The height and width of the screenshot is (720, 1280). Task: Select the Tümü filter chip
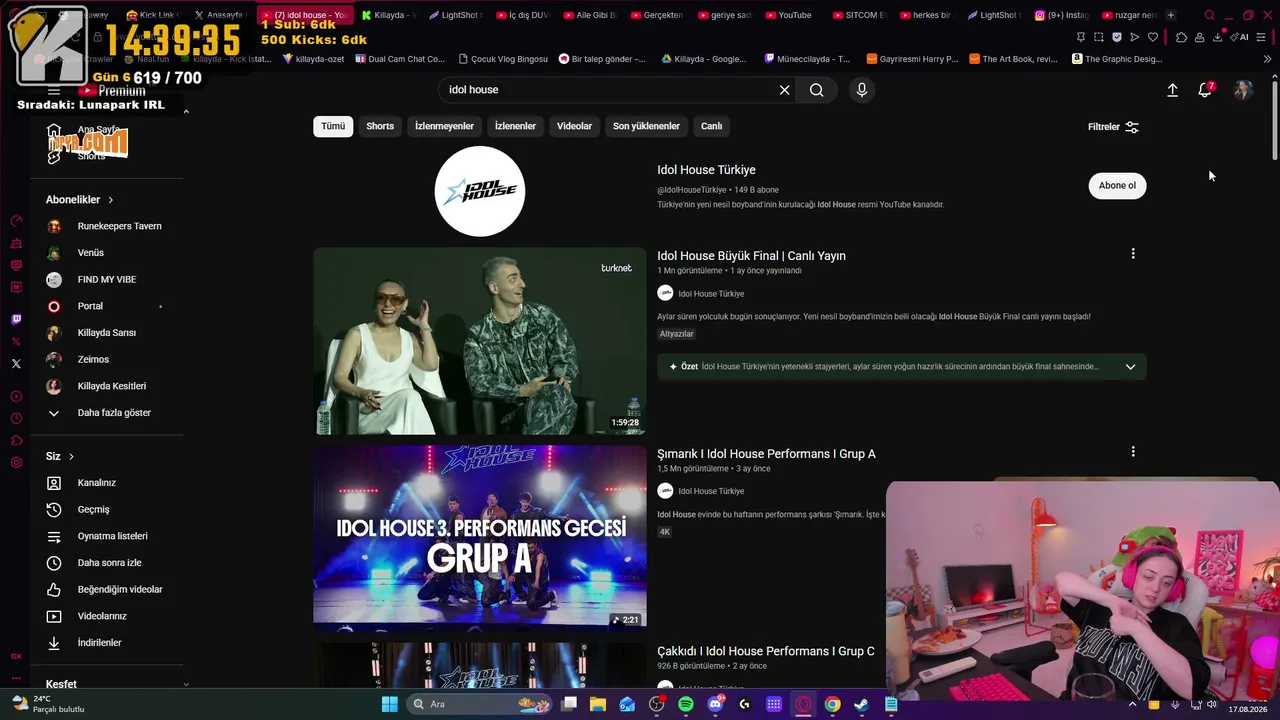(x=333, y=126)
